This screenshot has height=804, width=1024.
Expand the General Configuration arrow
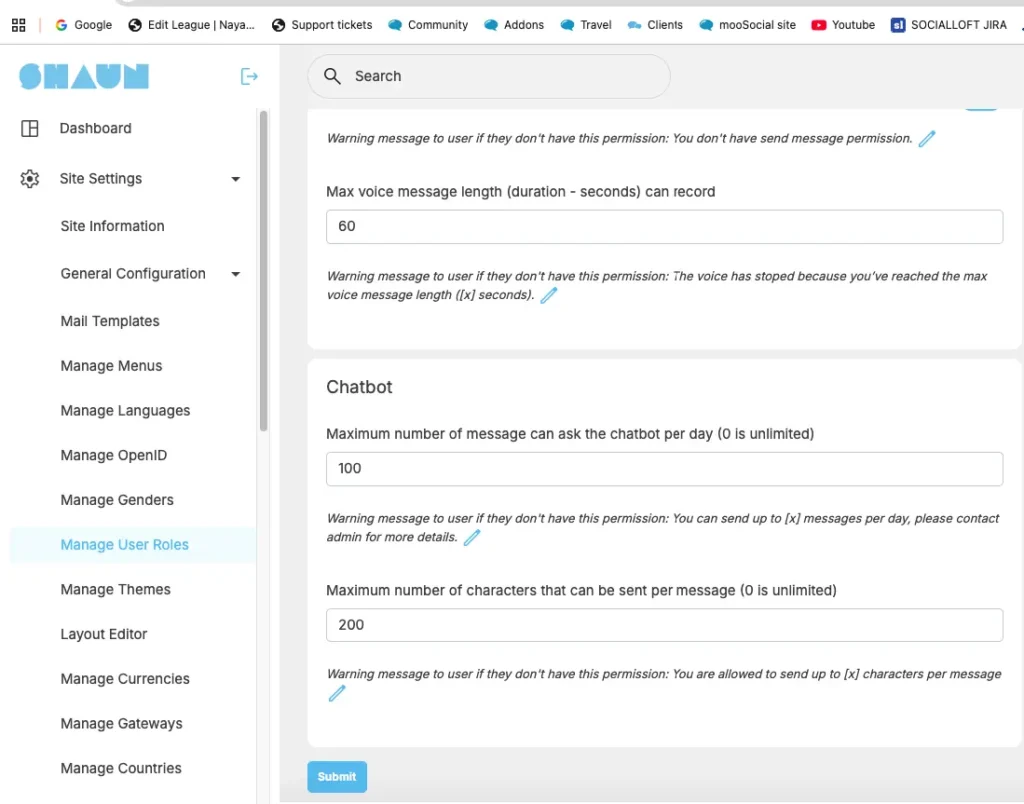(236, 274)
